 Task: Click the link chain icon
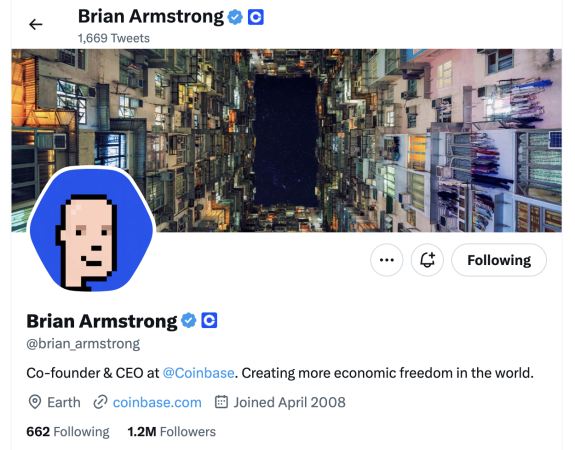point(100,402)
